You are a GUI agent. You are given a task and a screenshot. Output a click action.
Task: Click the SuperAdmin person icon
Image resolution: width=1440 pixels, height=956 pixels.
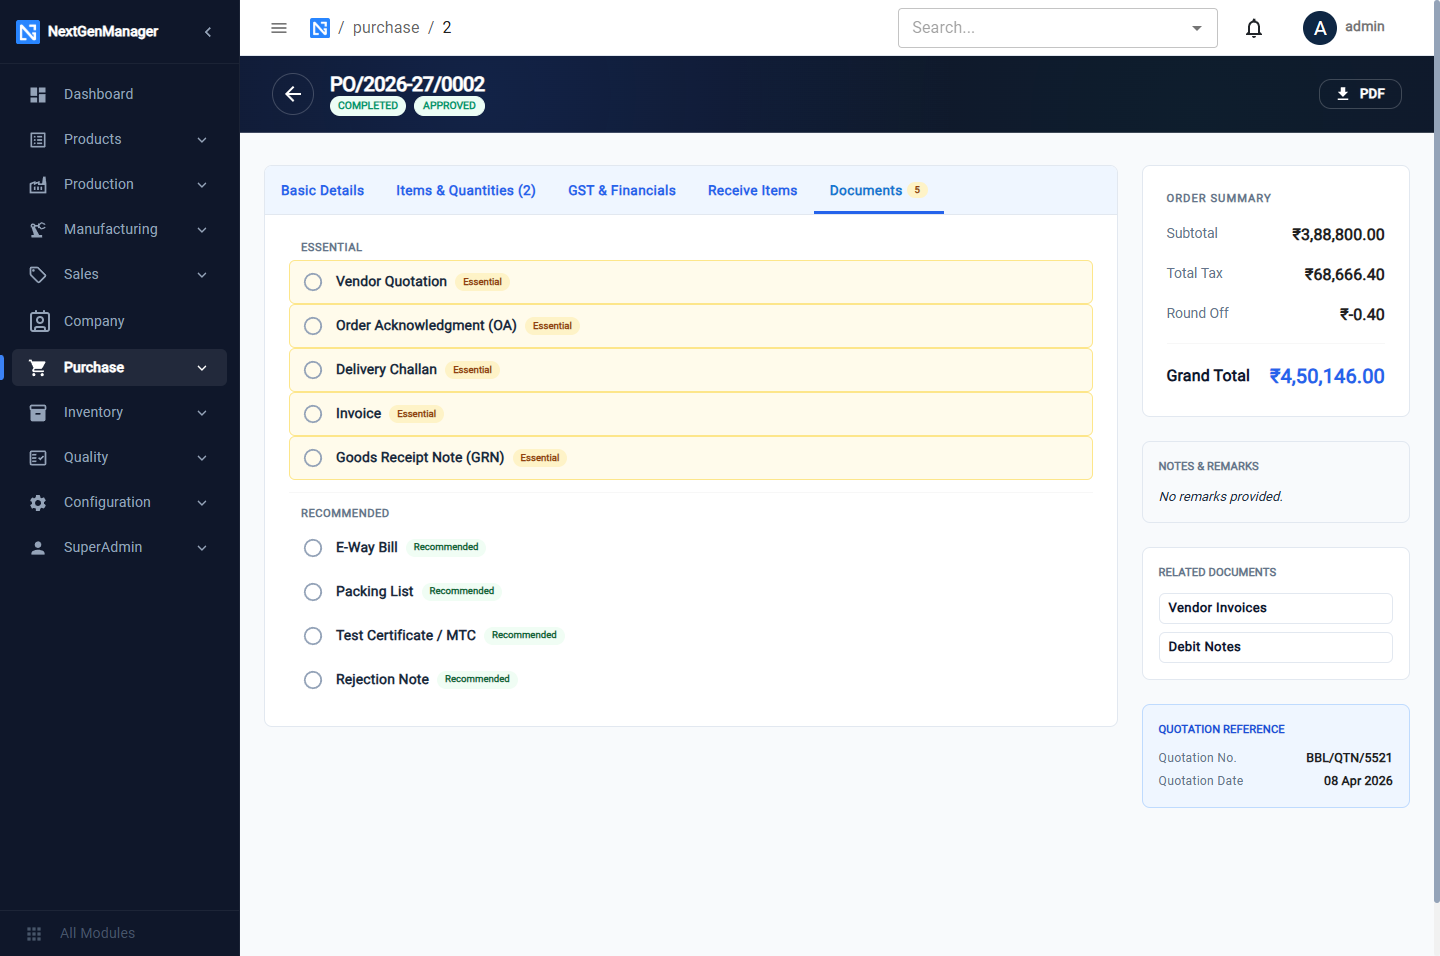pos(38,547)
